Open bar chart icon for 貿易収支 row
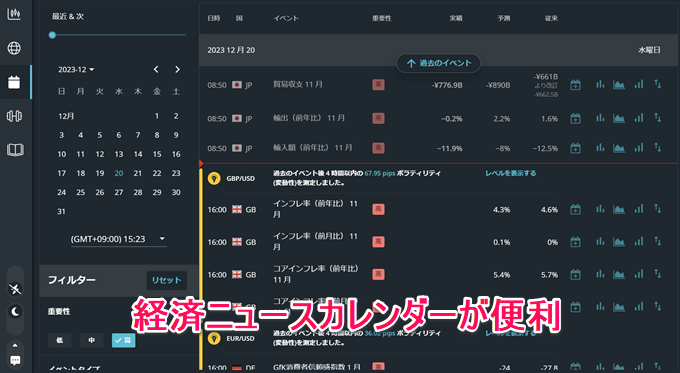Image resolution: width=680 pixels, height=373 pixels. 600,84
